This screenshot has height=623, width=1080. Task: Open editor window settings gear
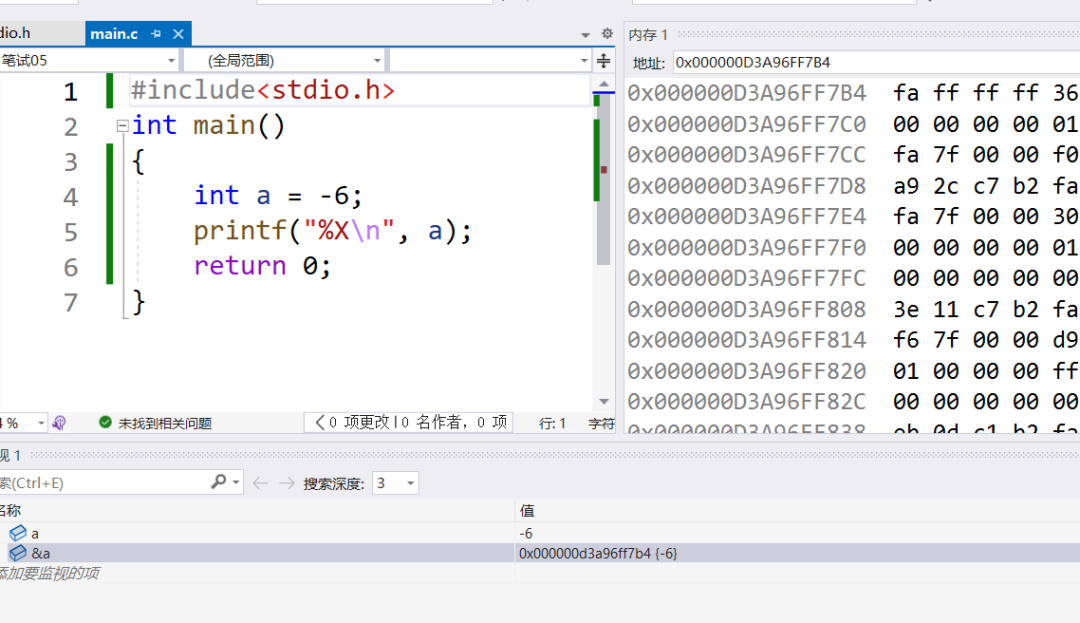(607, 33)
